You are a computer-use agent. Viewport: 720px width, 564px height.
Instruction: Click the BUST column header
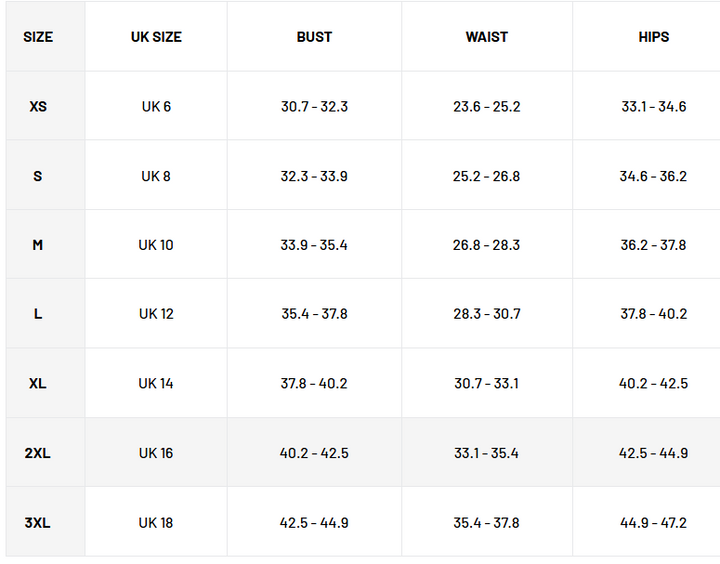(x=314, y=37)
